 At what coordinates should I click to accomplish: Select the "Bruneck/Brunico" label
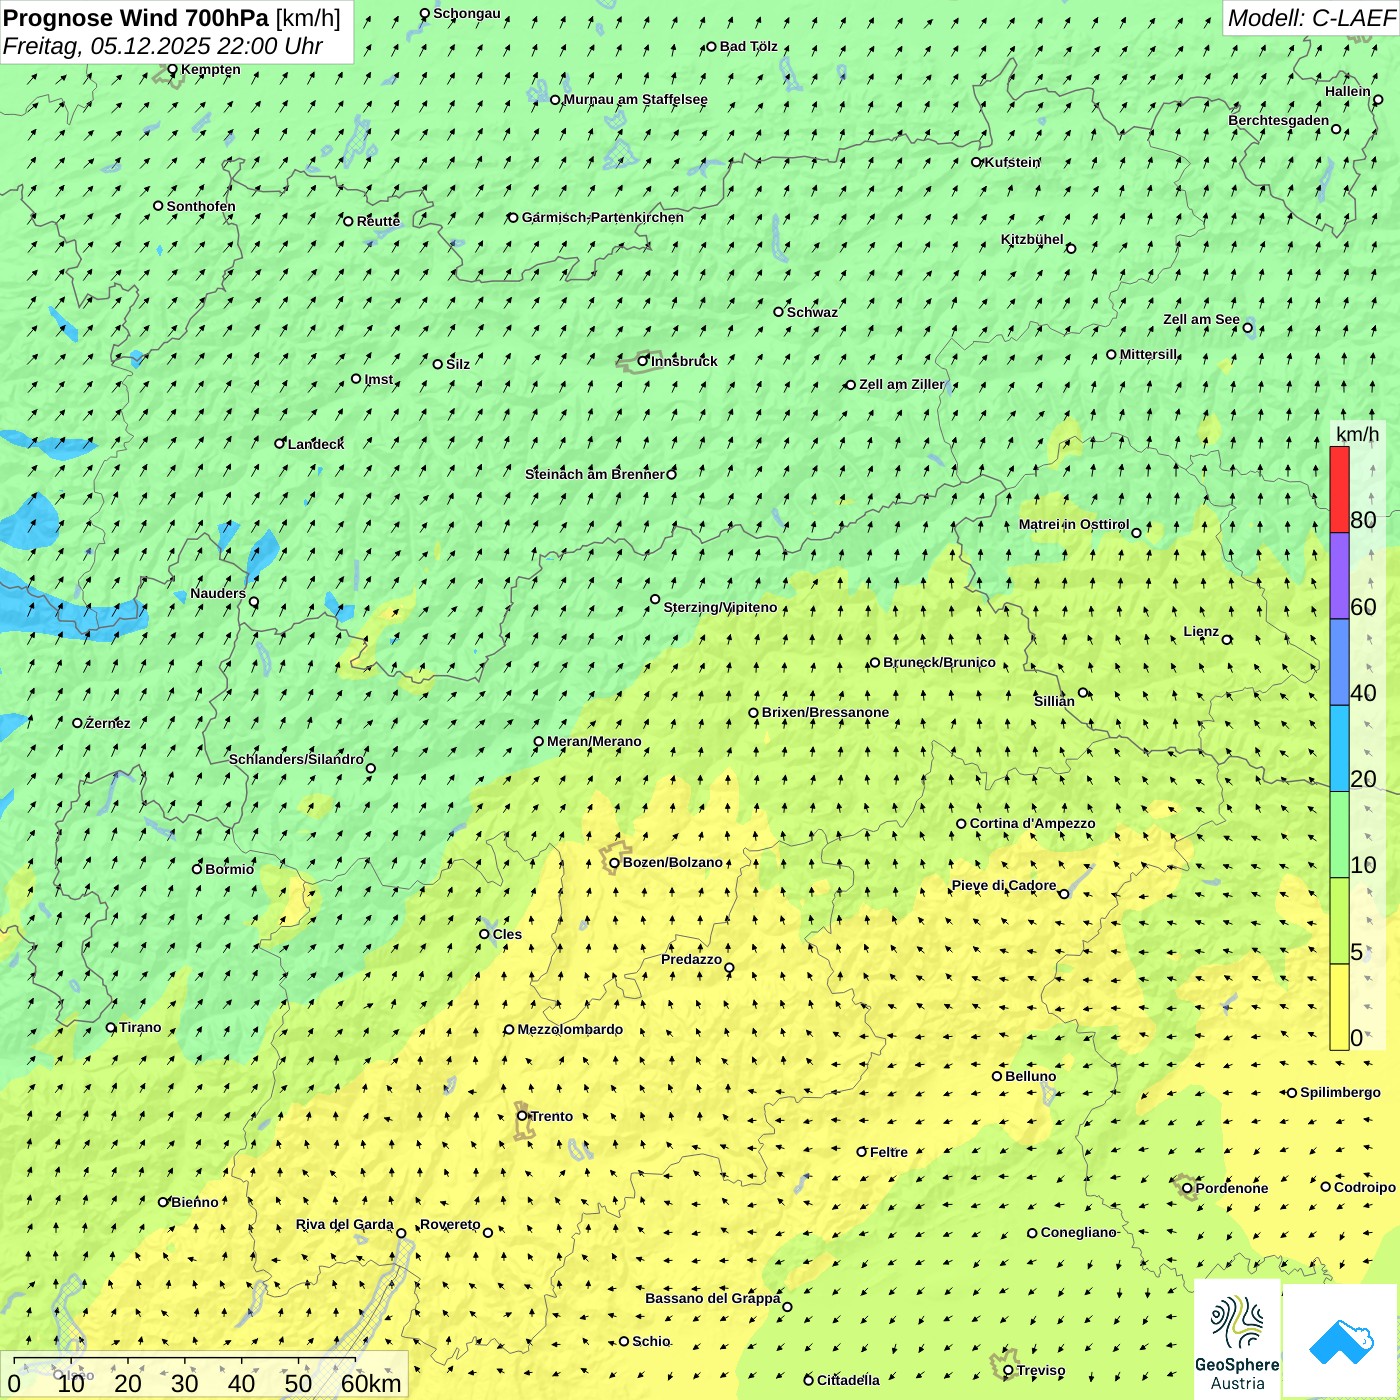pos(940,662)
